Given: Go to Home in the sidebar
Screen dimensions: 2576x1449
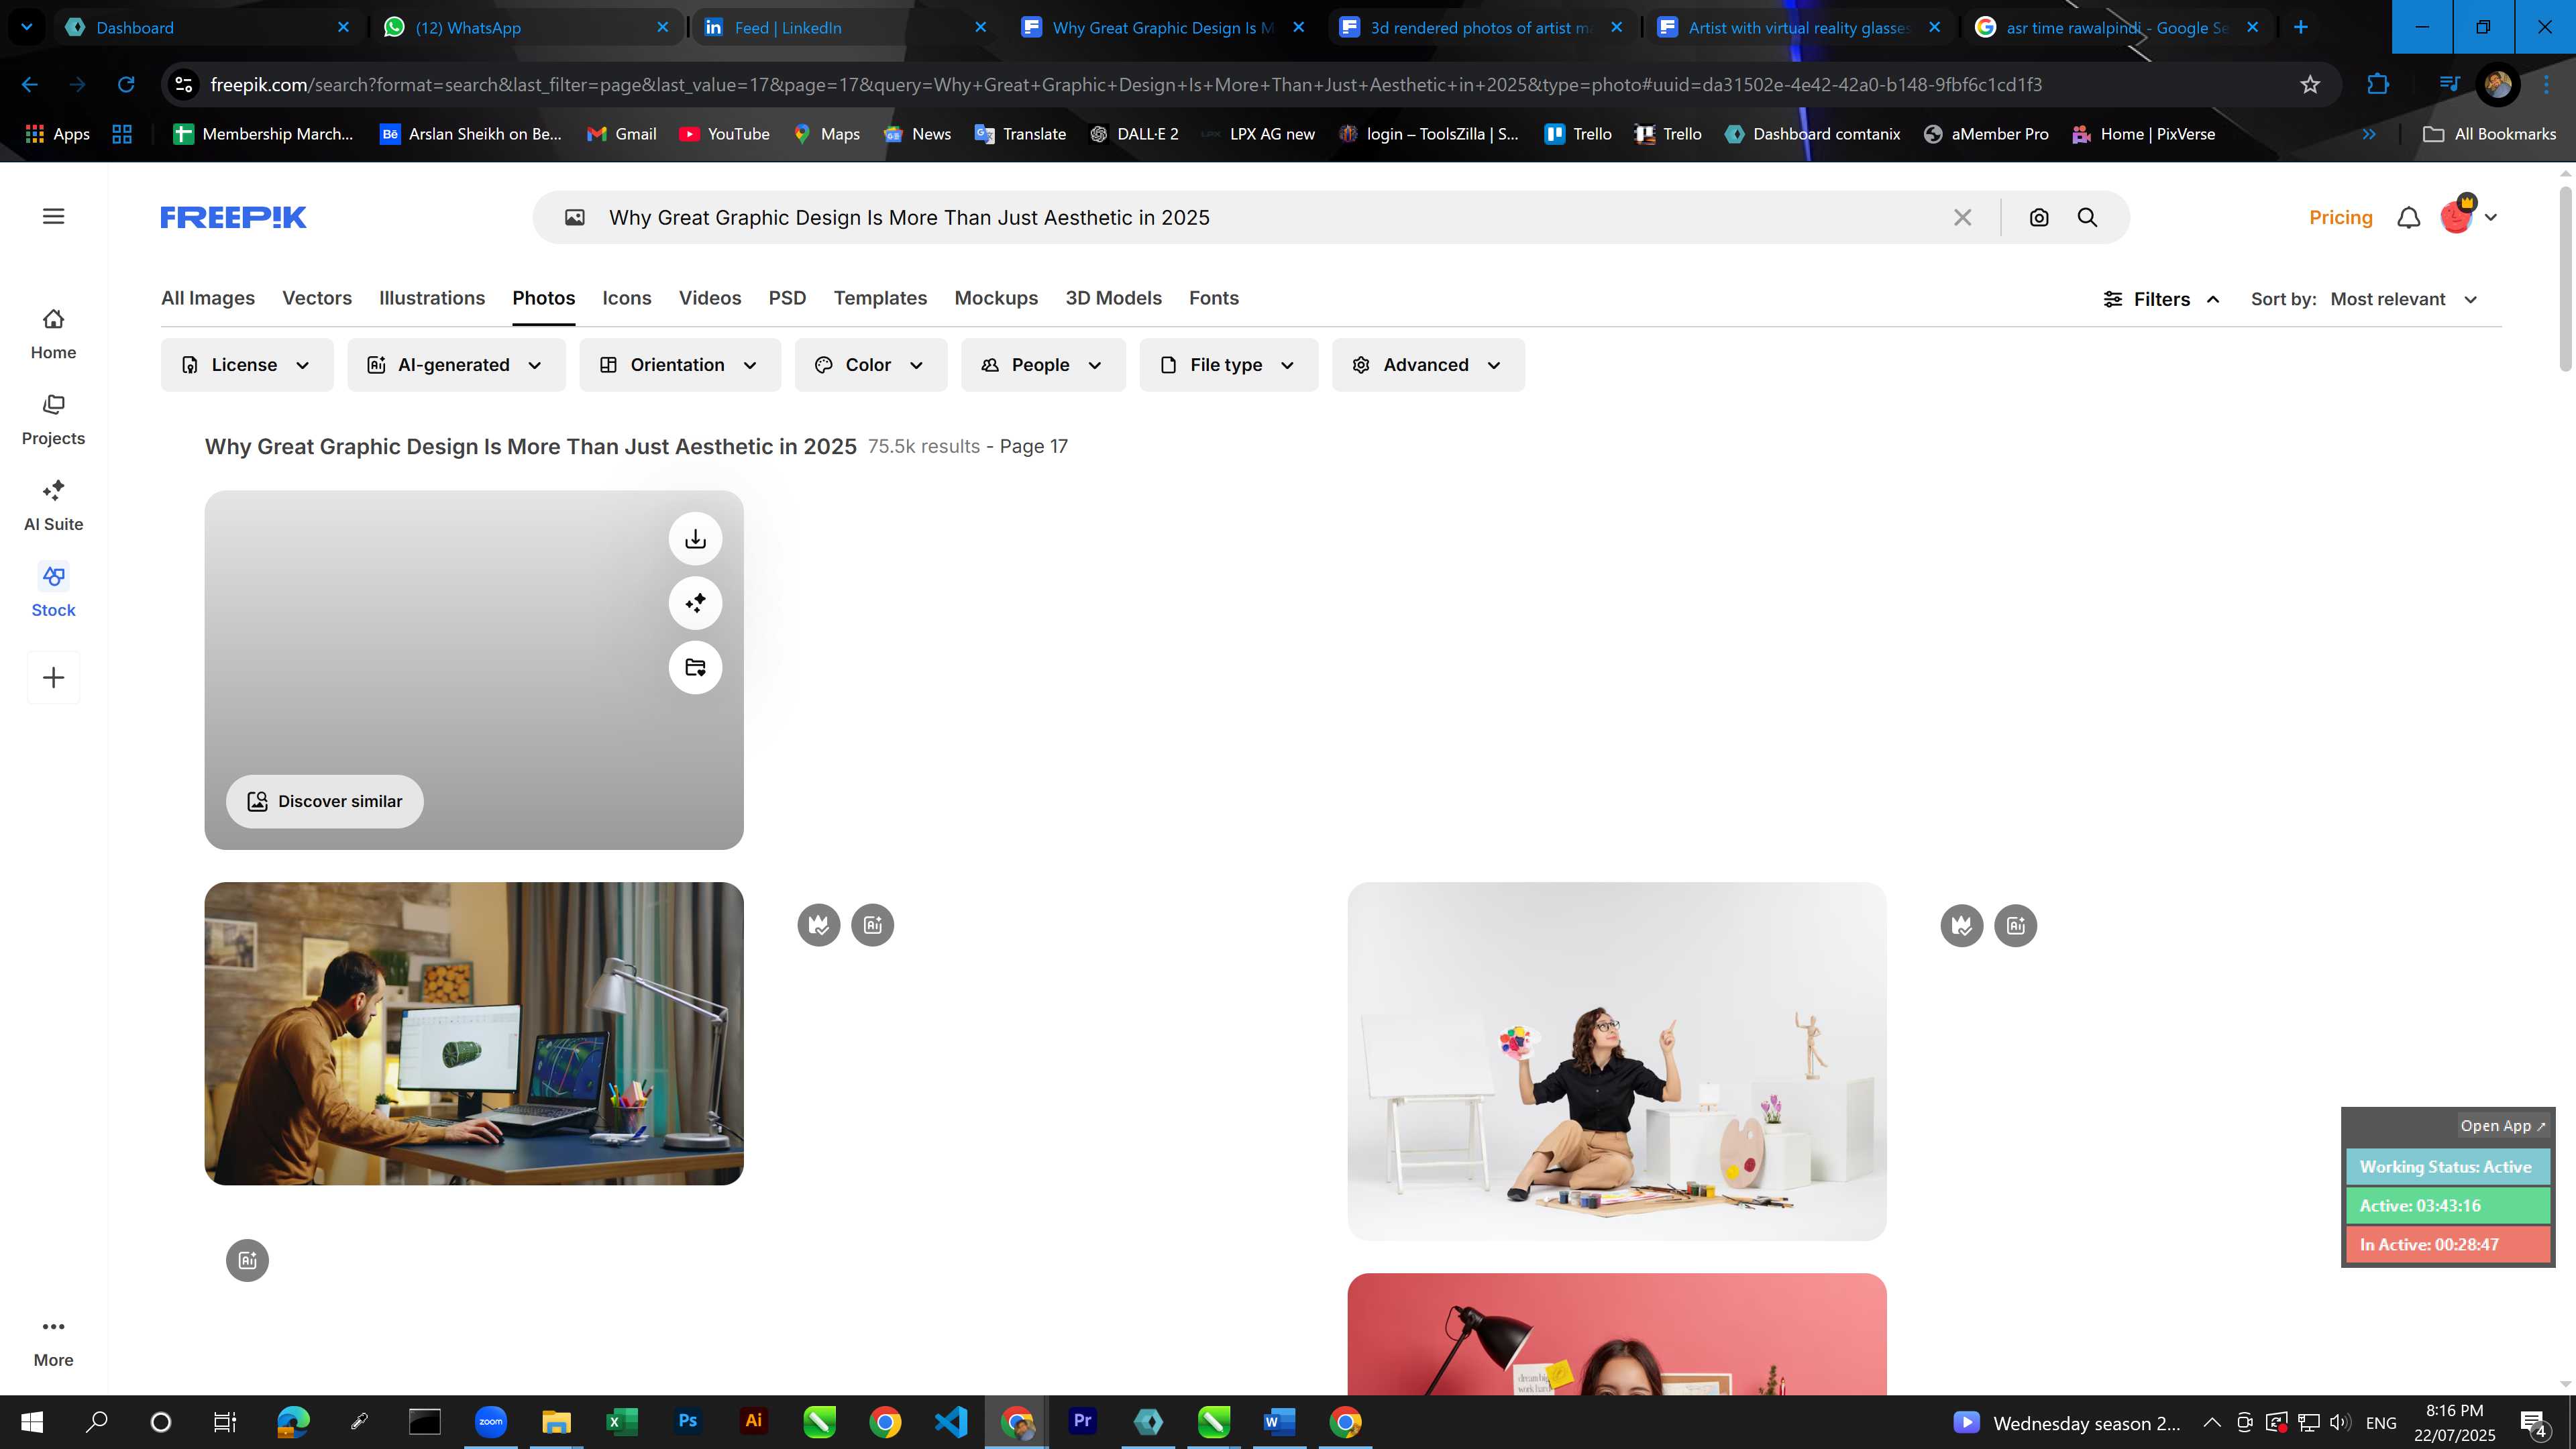Looking at the screenshot, I should pos(53,334).
